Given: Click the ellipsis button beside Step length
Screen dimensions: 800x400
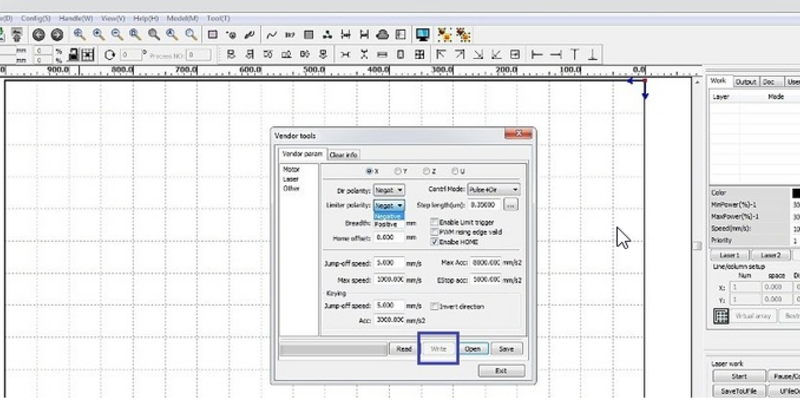Looking at the screenshot, I should [x=510, y=204].
